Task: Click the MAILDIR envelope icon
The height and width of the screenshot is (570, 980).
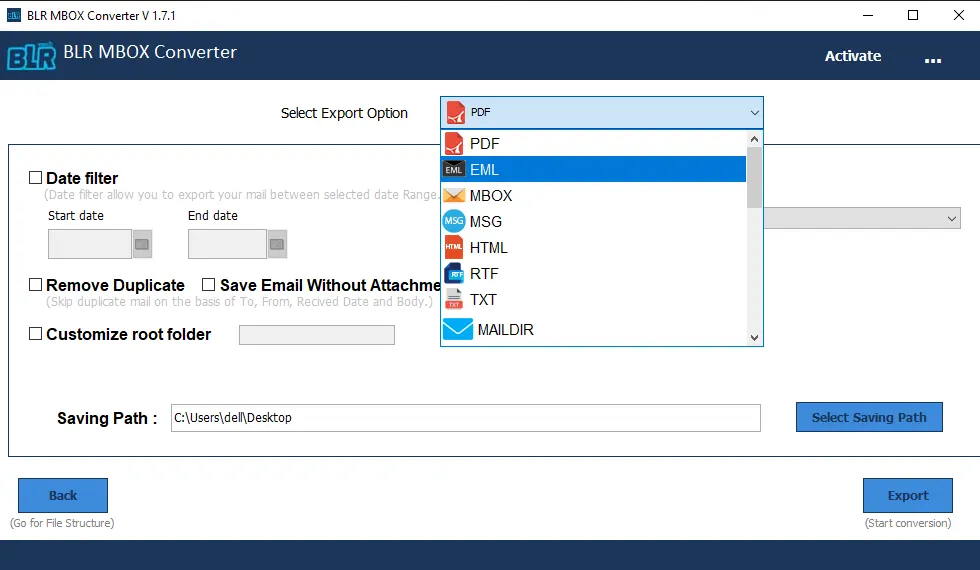Action: coord(458,329)
